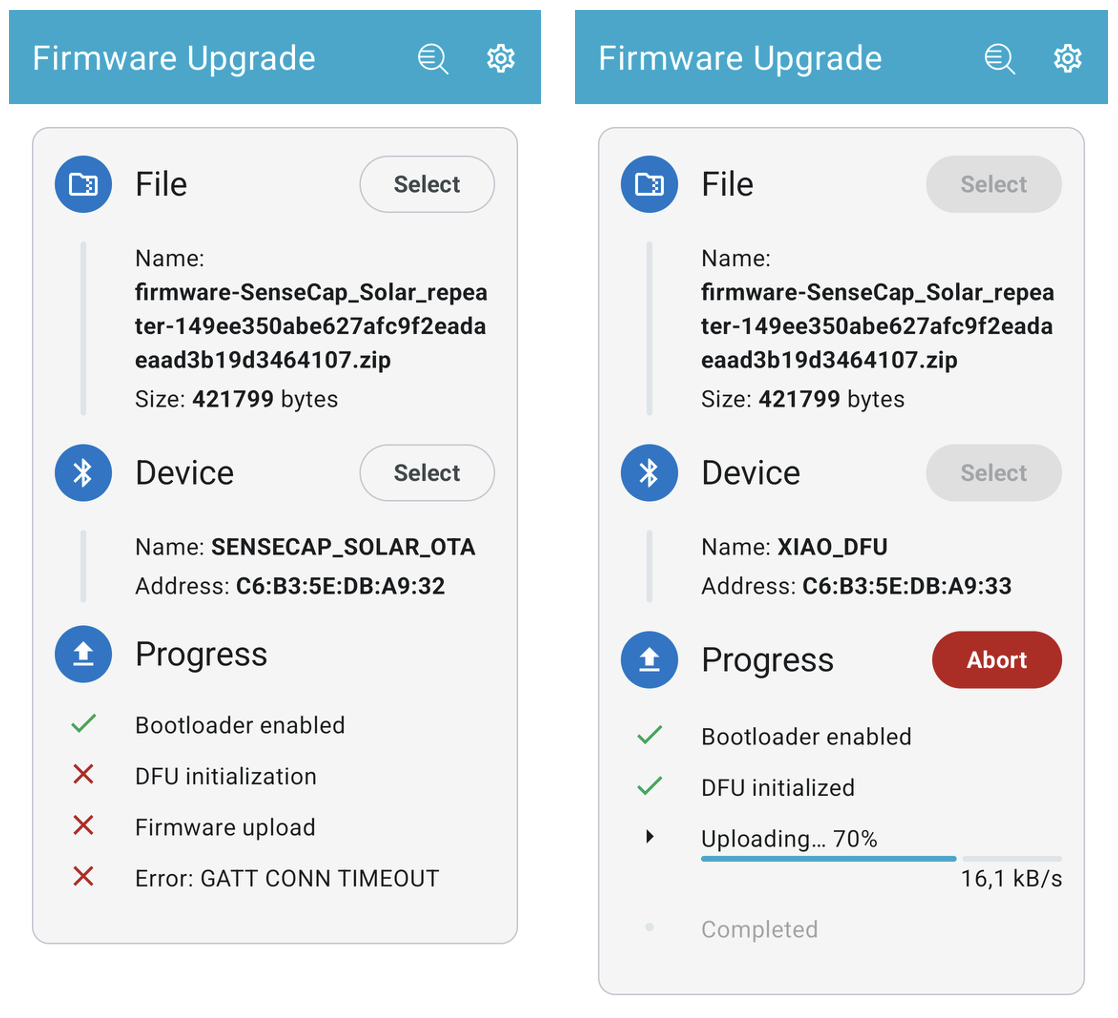
Task: Select a firmware file in left panel
Action: pos(427,185)
